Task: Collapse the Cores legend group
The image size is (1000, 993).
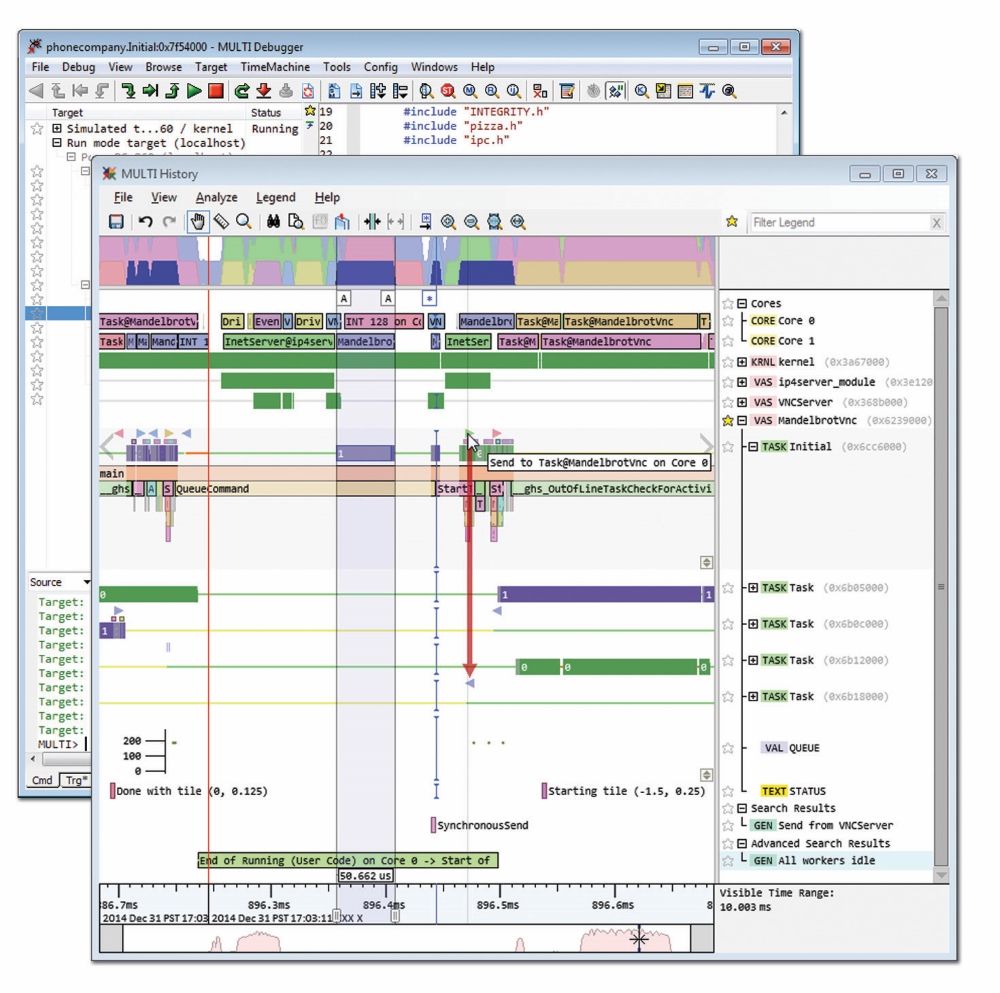Action: click(x=742, y=303)
